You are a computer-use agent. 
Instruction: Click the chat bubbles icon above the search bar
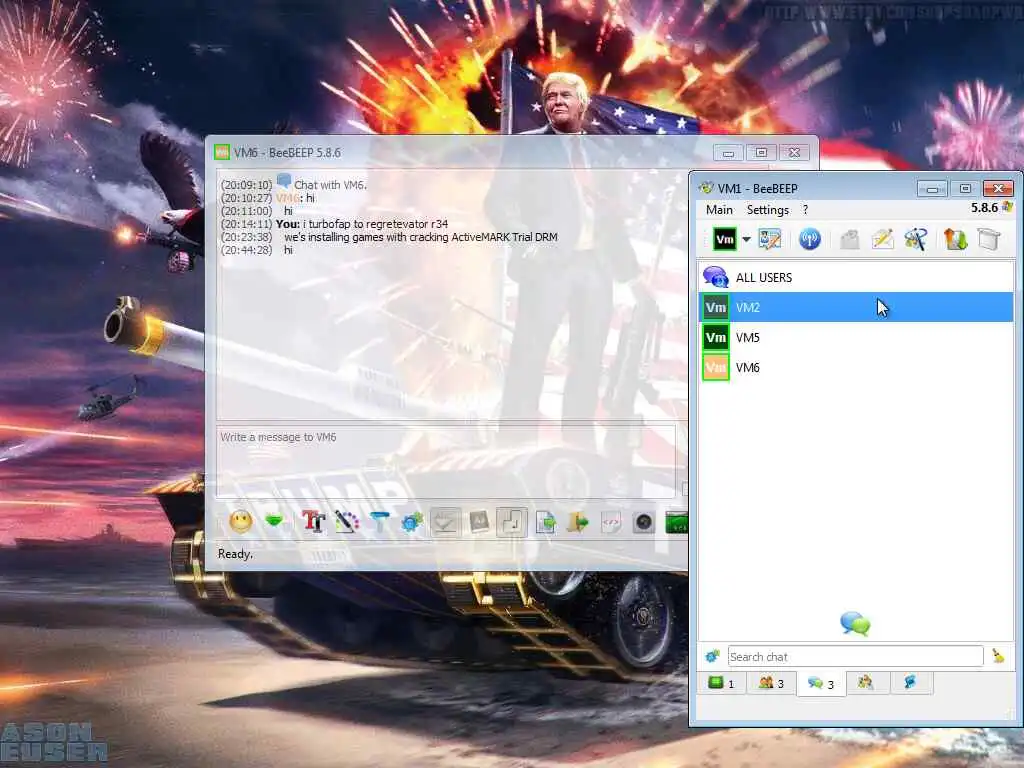[x=855, y=624]
